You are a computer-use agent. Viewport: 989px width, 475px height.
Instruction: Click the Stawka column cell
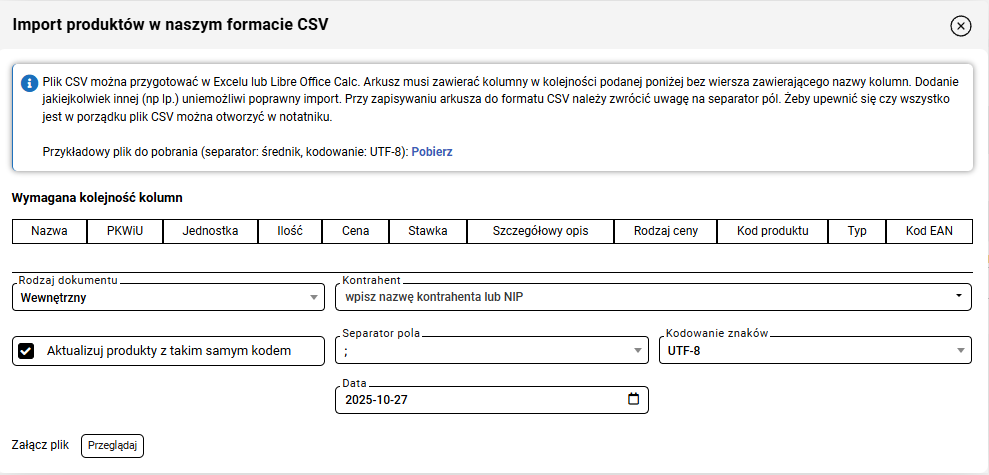coord(428,231)
